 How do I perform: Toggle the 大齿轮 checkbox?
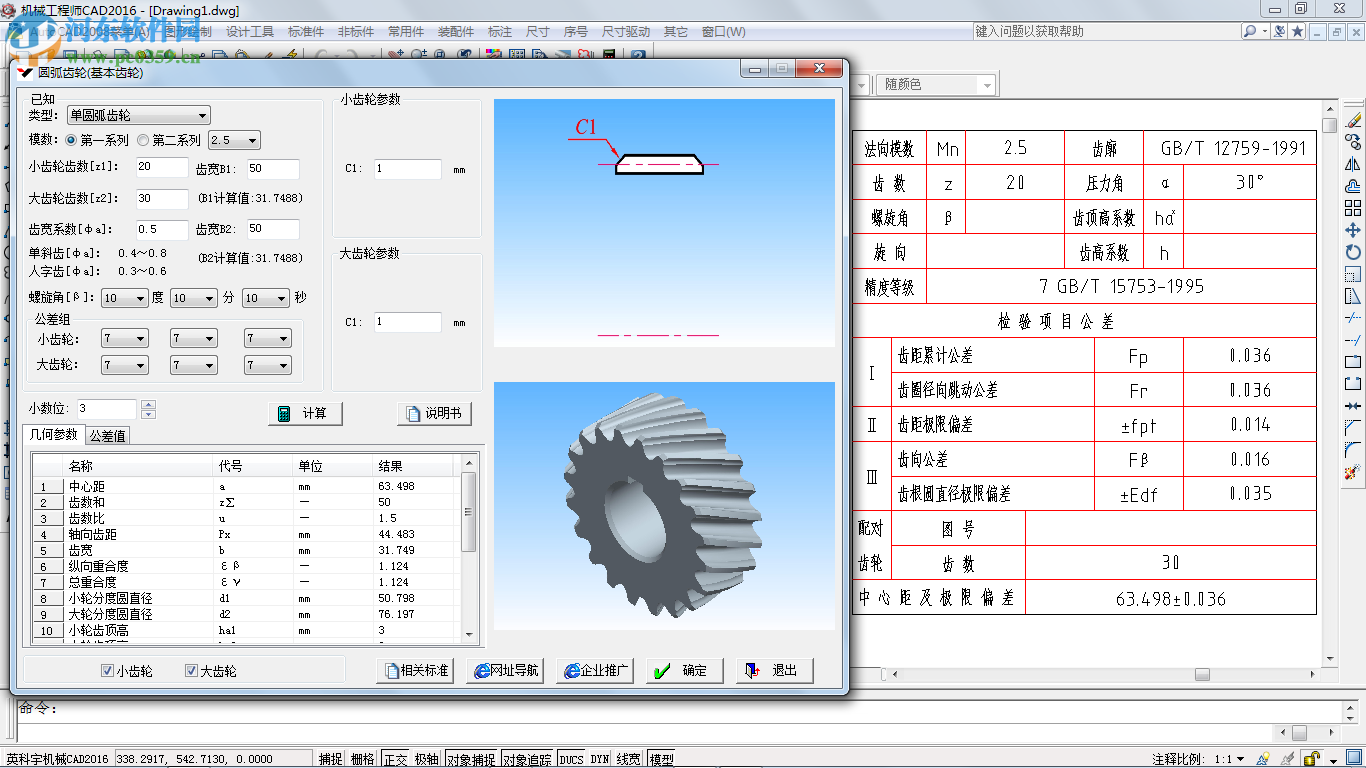pyautogui.click(x=192, y=671)
